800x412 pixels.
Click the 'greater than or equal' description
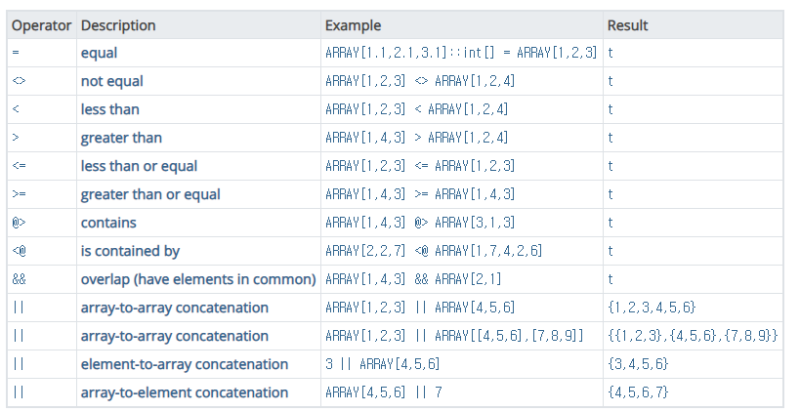click(x=150, y=194)
